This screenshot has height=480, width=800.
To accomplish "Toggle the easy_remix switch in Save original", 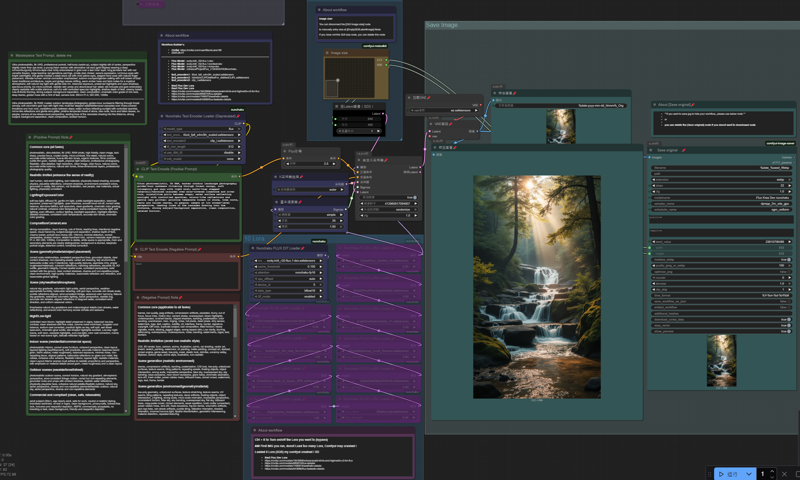I will point(788,325).
